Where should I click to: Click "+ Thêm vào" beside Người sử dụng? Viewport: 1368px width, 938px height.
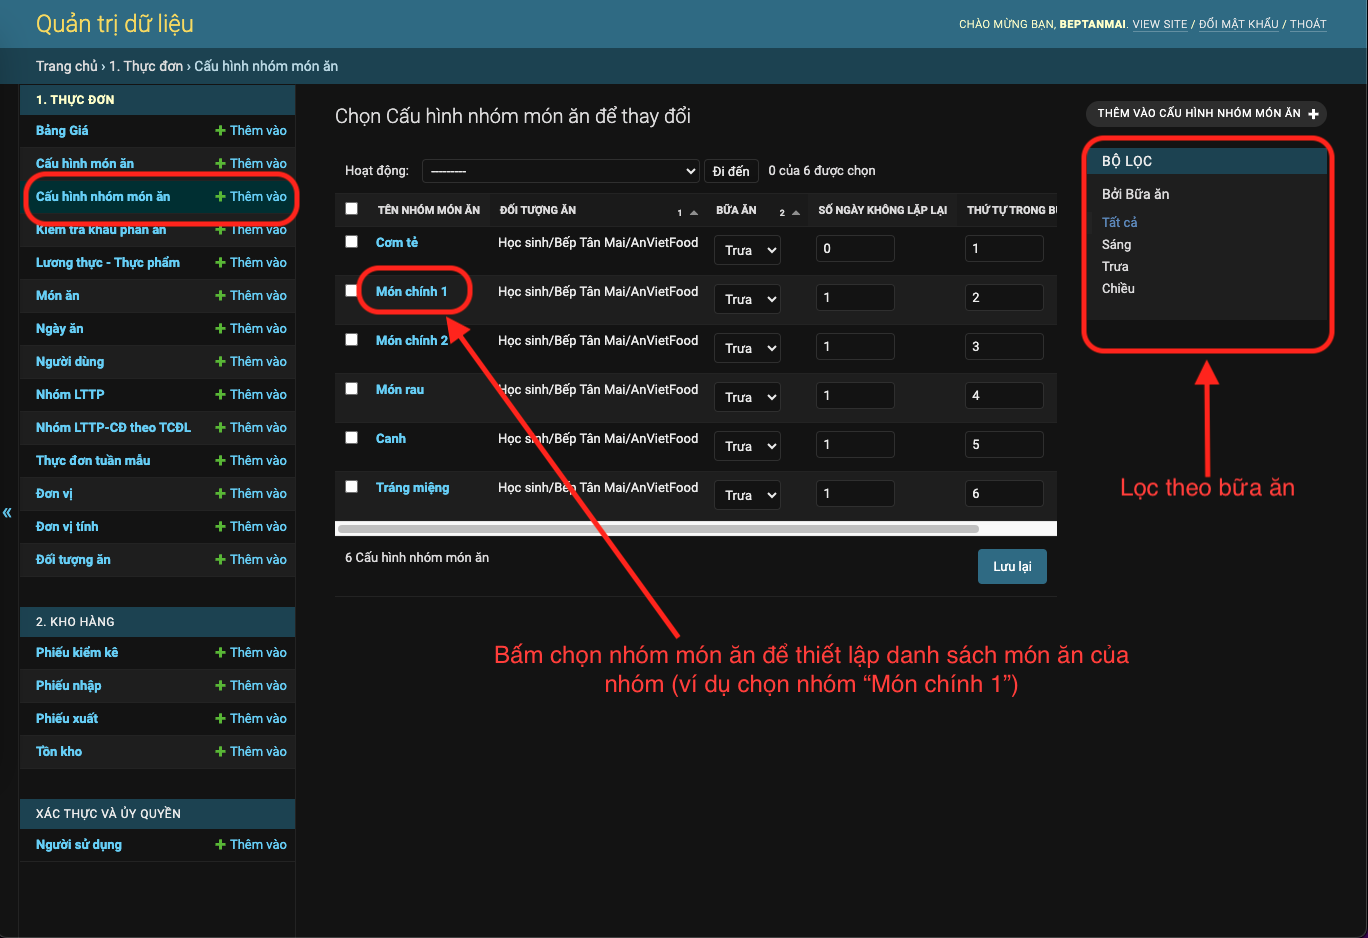[x=250, y=844]
